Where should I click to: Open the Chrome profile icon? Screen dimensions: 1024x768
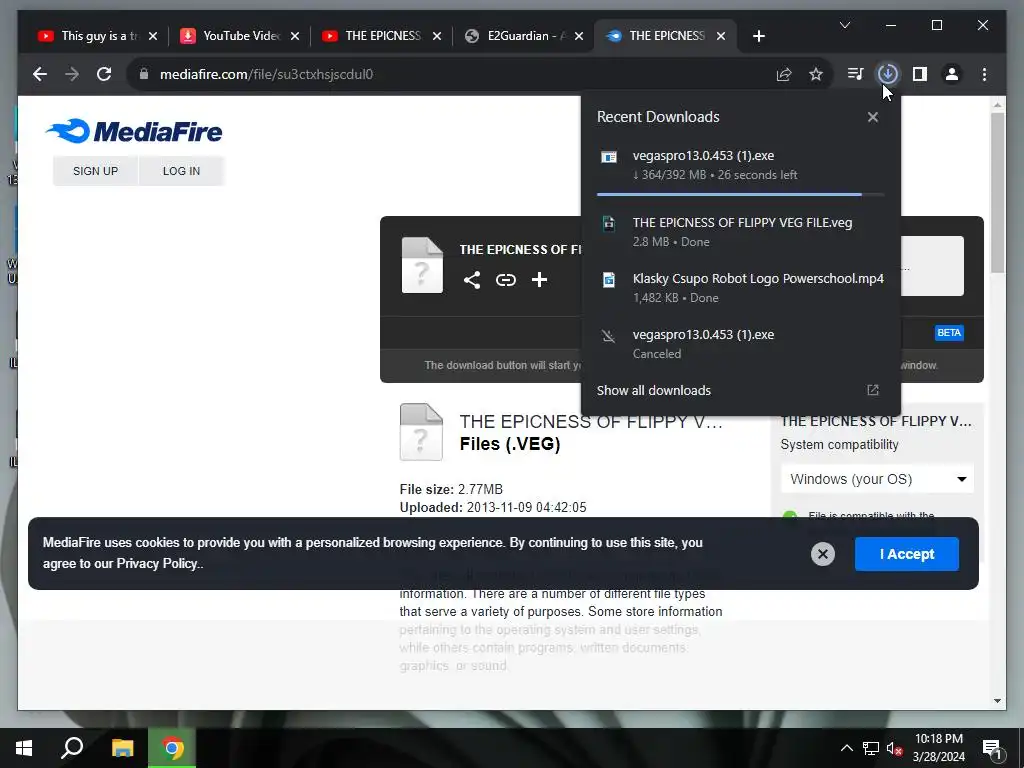952,74
